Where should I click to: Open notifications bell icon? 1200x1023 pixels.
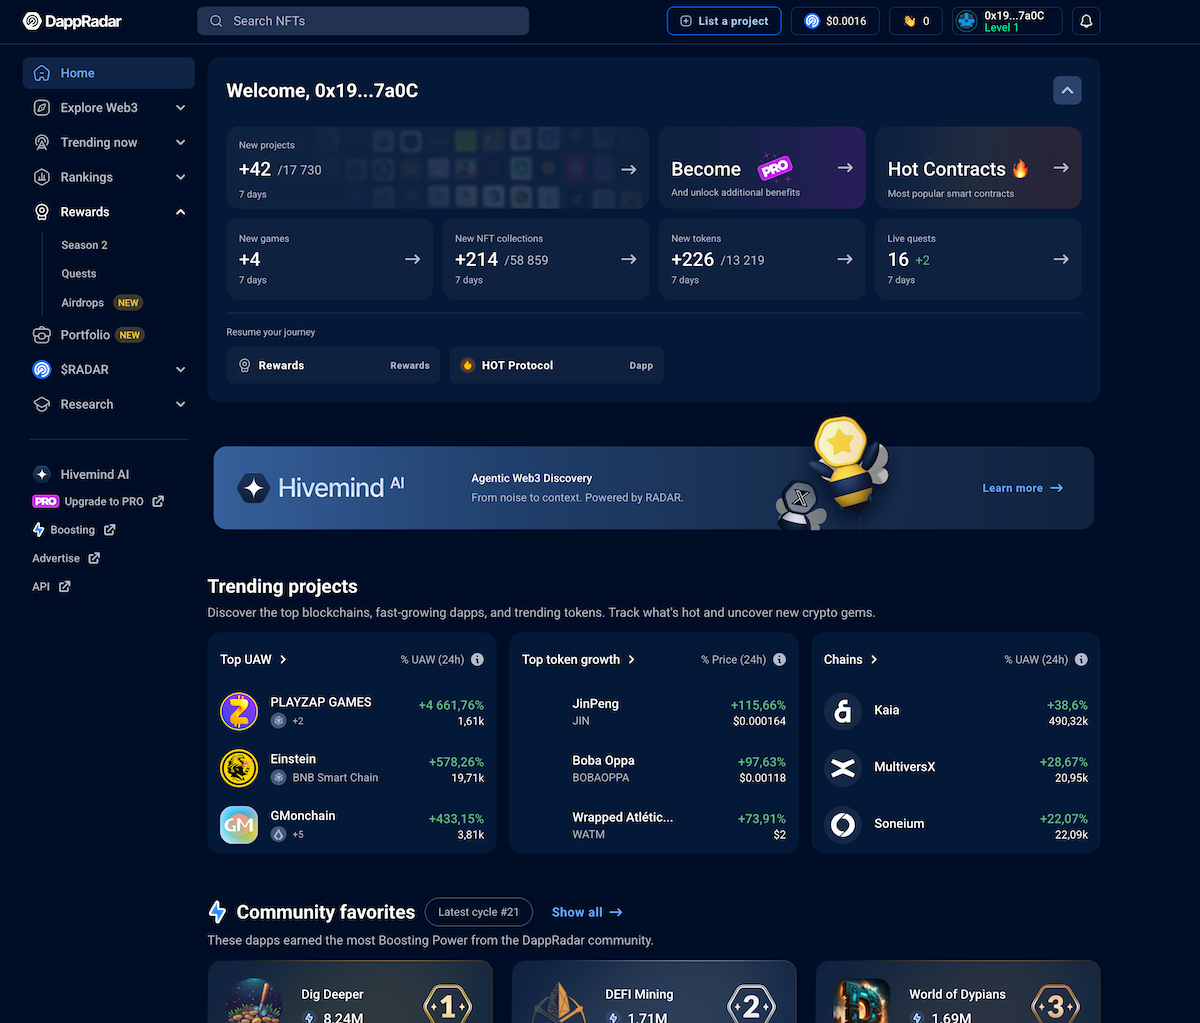point(1086,21)
